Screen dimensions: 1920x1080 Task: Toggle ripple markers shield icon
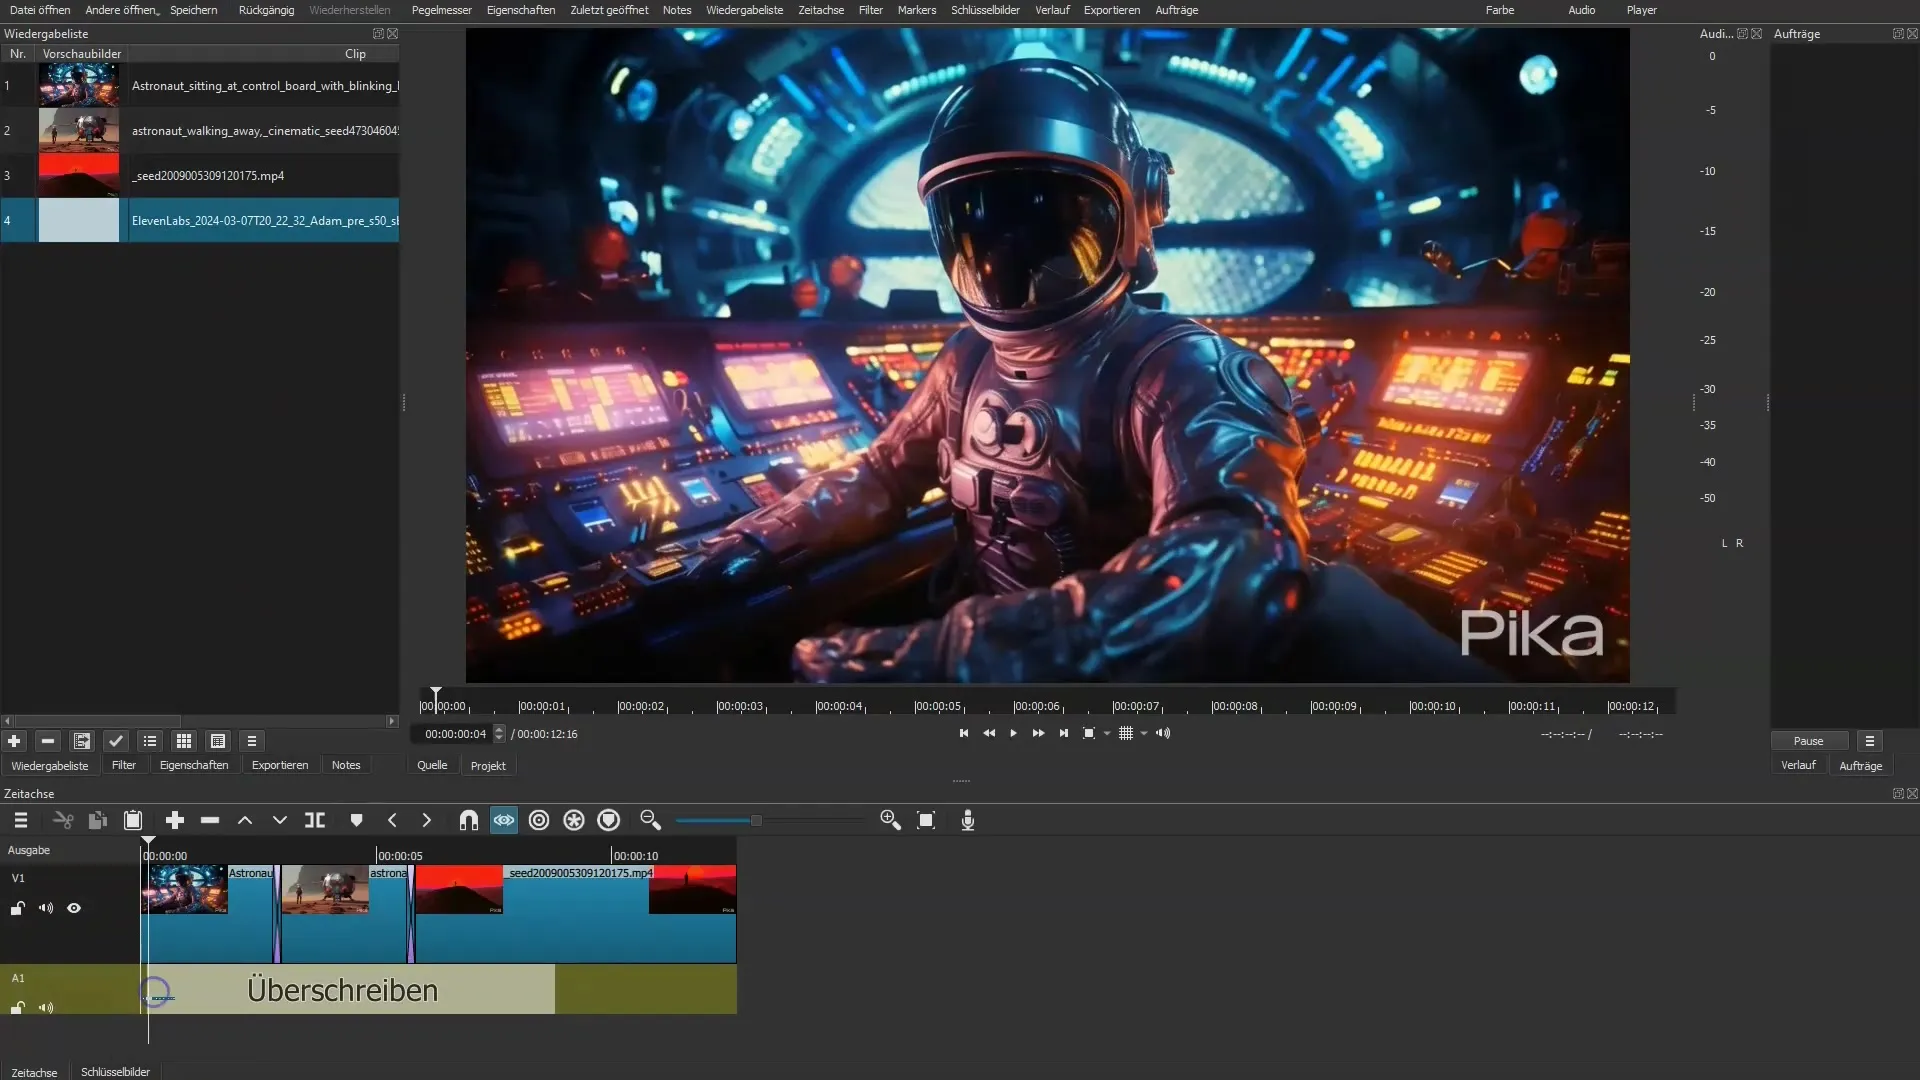(x=609, y=820)
